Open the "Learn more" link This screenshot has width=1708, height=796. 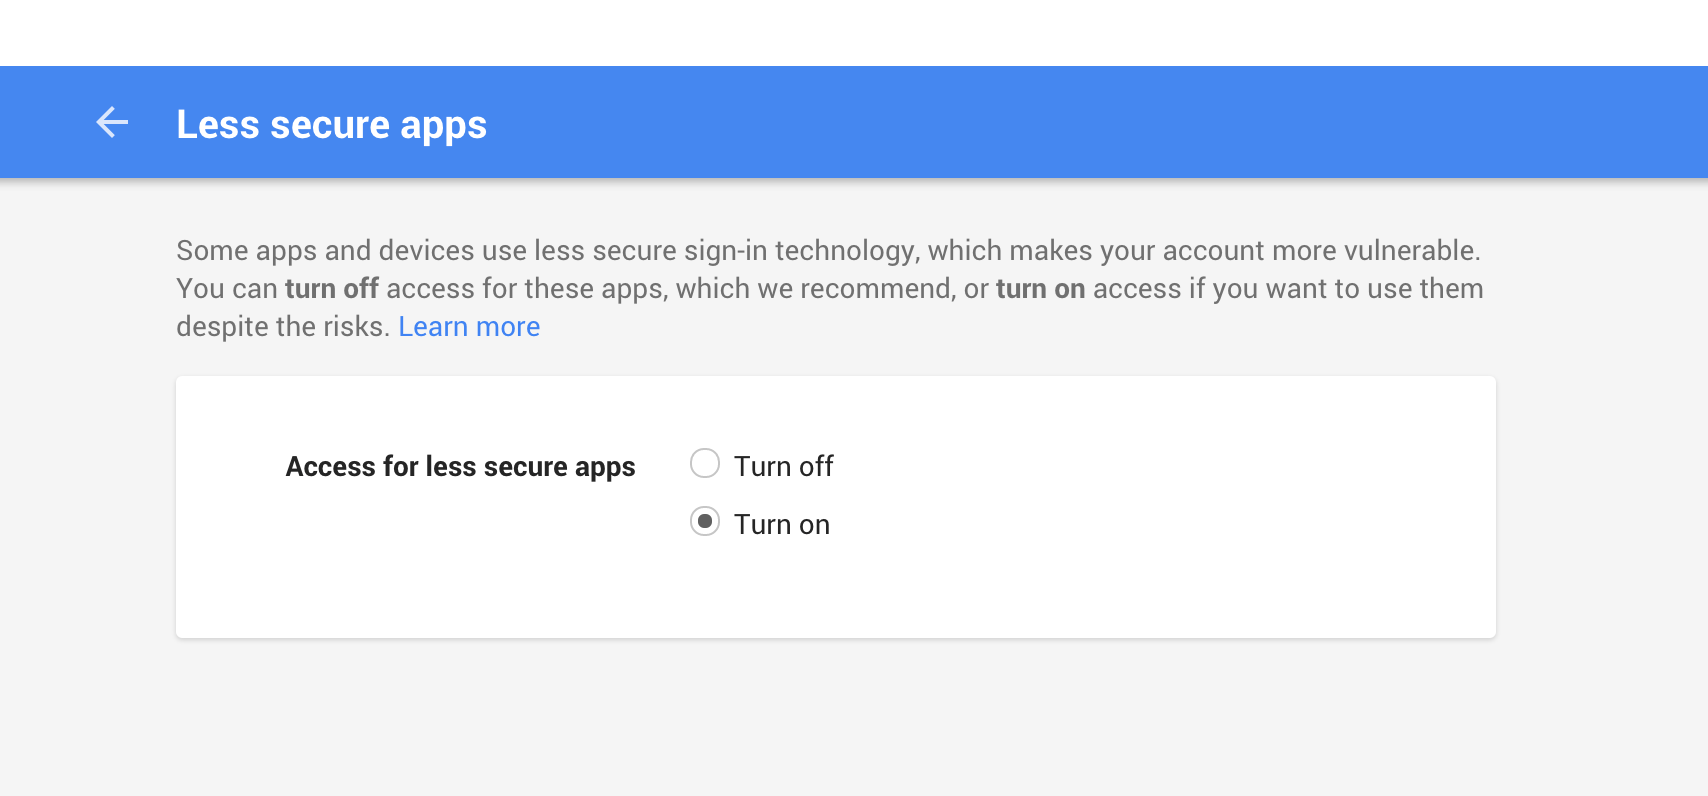469,327
